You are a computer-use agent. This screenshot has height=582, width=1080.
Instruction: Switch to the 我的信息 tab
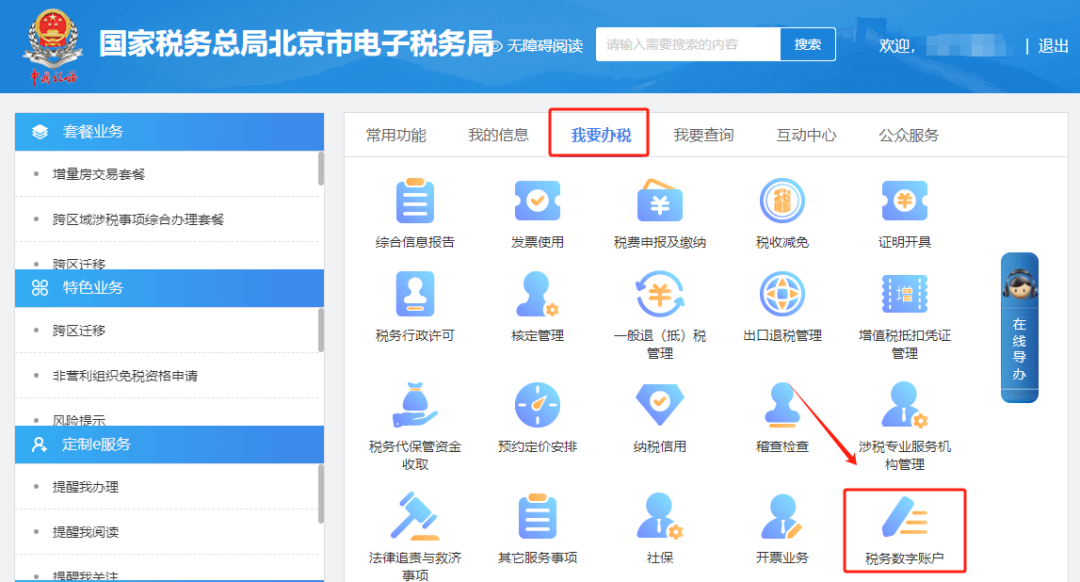click(498, 135)
